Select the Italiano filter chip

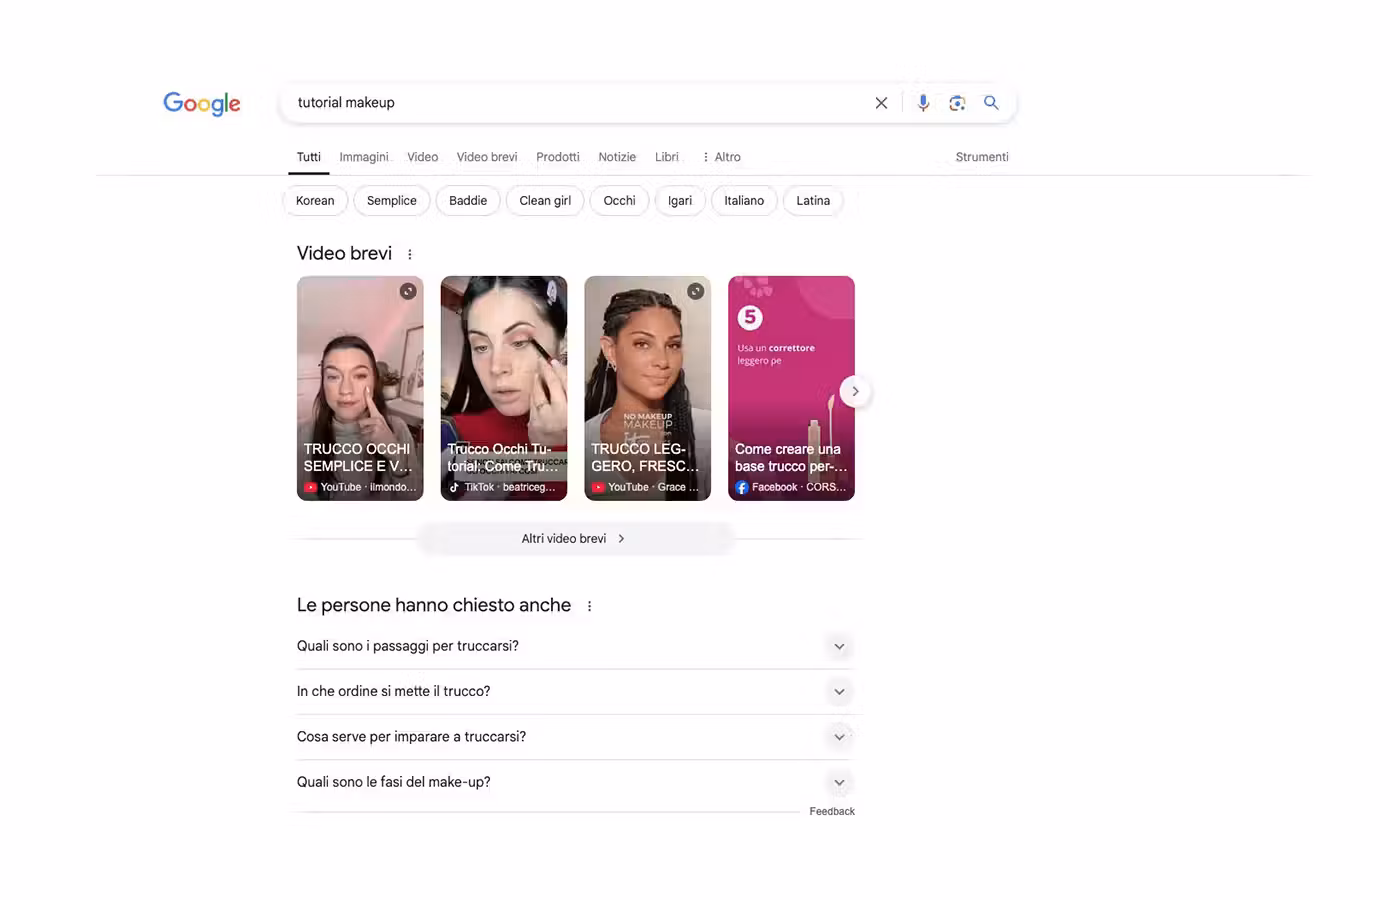point(744,201)
